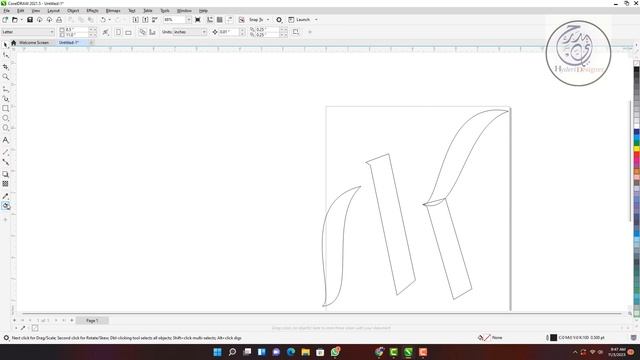Open Microsoft Edge from taskbar
Screen dimensions: 640x360
(x=291, y=352)
